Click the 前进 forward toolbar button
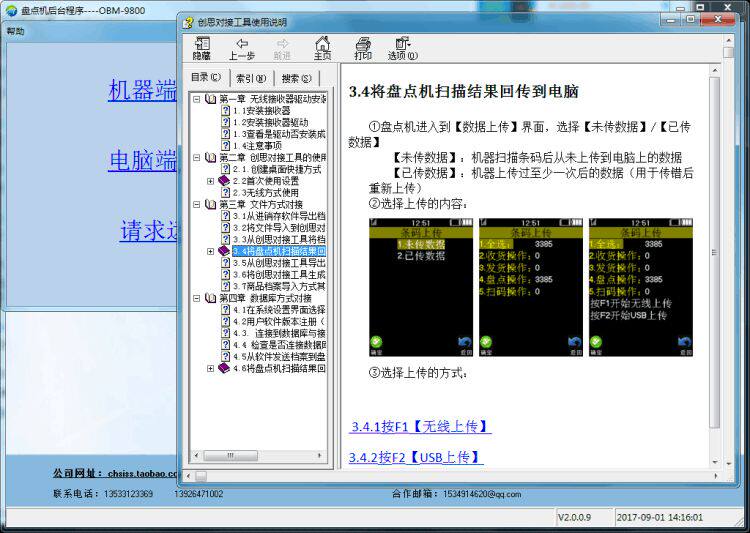The image size is (750, 533). [x=282, y=49]
